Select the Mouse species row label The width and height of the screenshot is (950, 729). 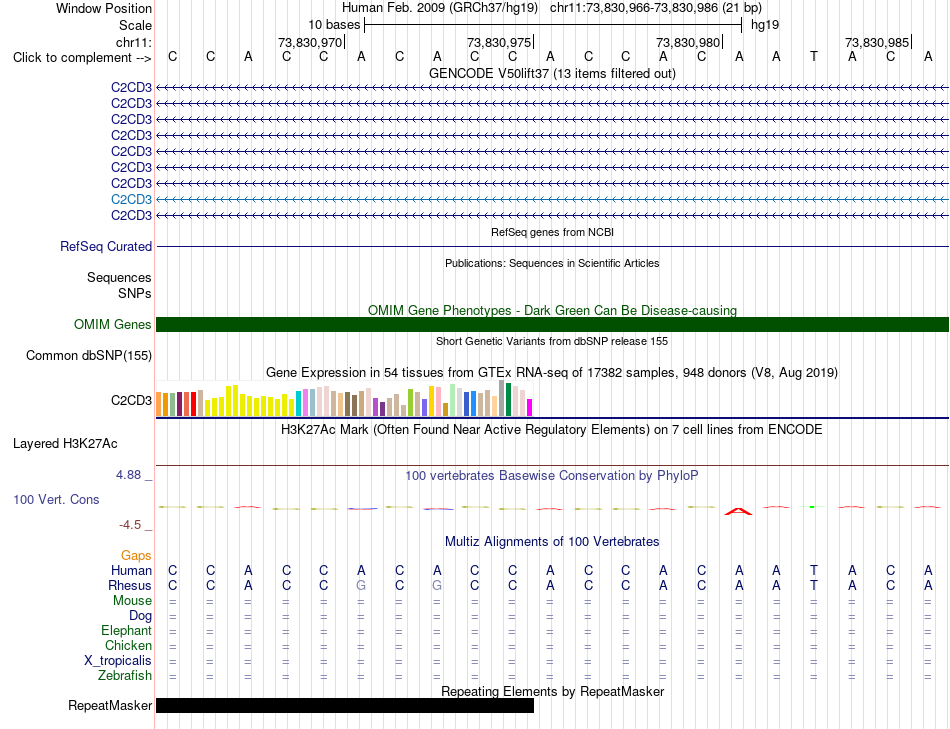pyautogui.click(x=132, y=601)
